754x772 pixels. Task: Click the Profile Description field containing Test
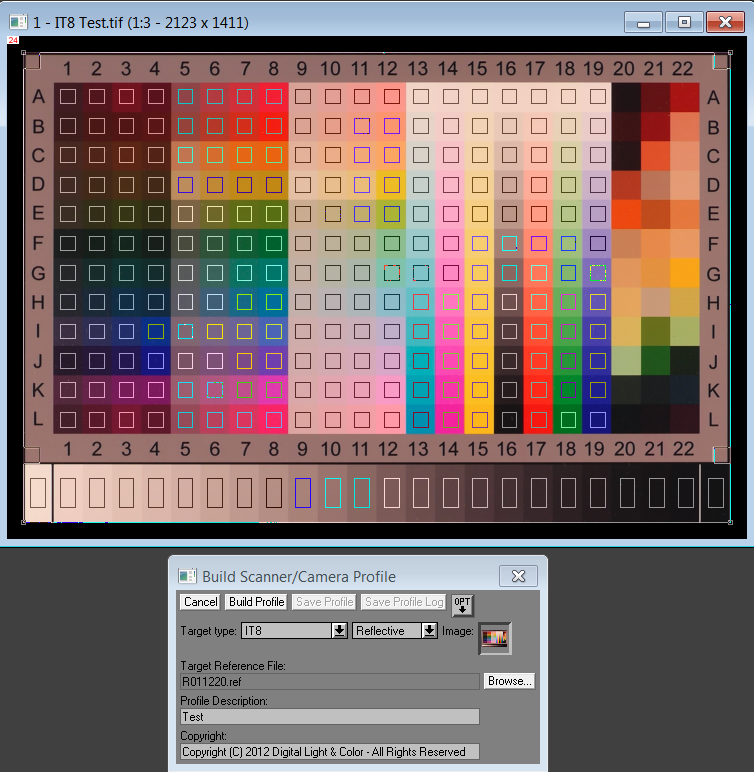point(329,717)
